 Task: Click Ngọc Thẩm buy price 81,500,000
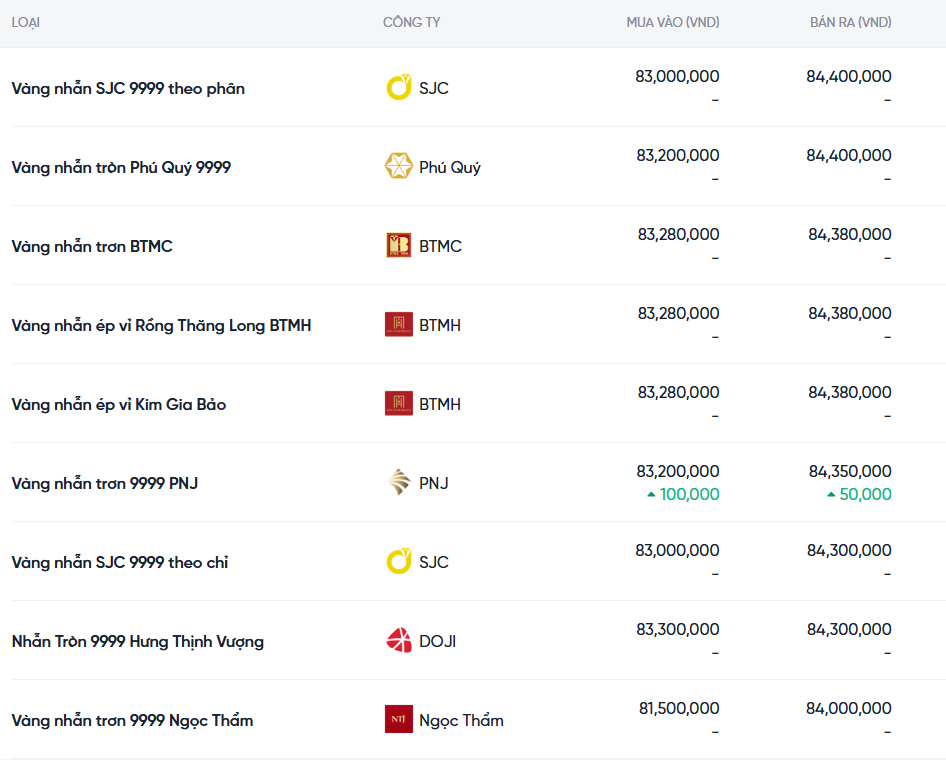[x=679, y=708]
